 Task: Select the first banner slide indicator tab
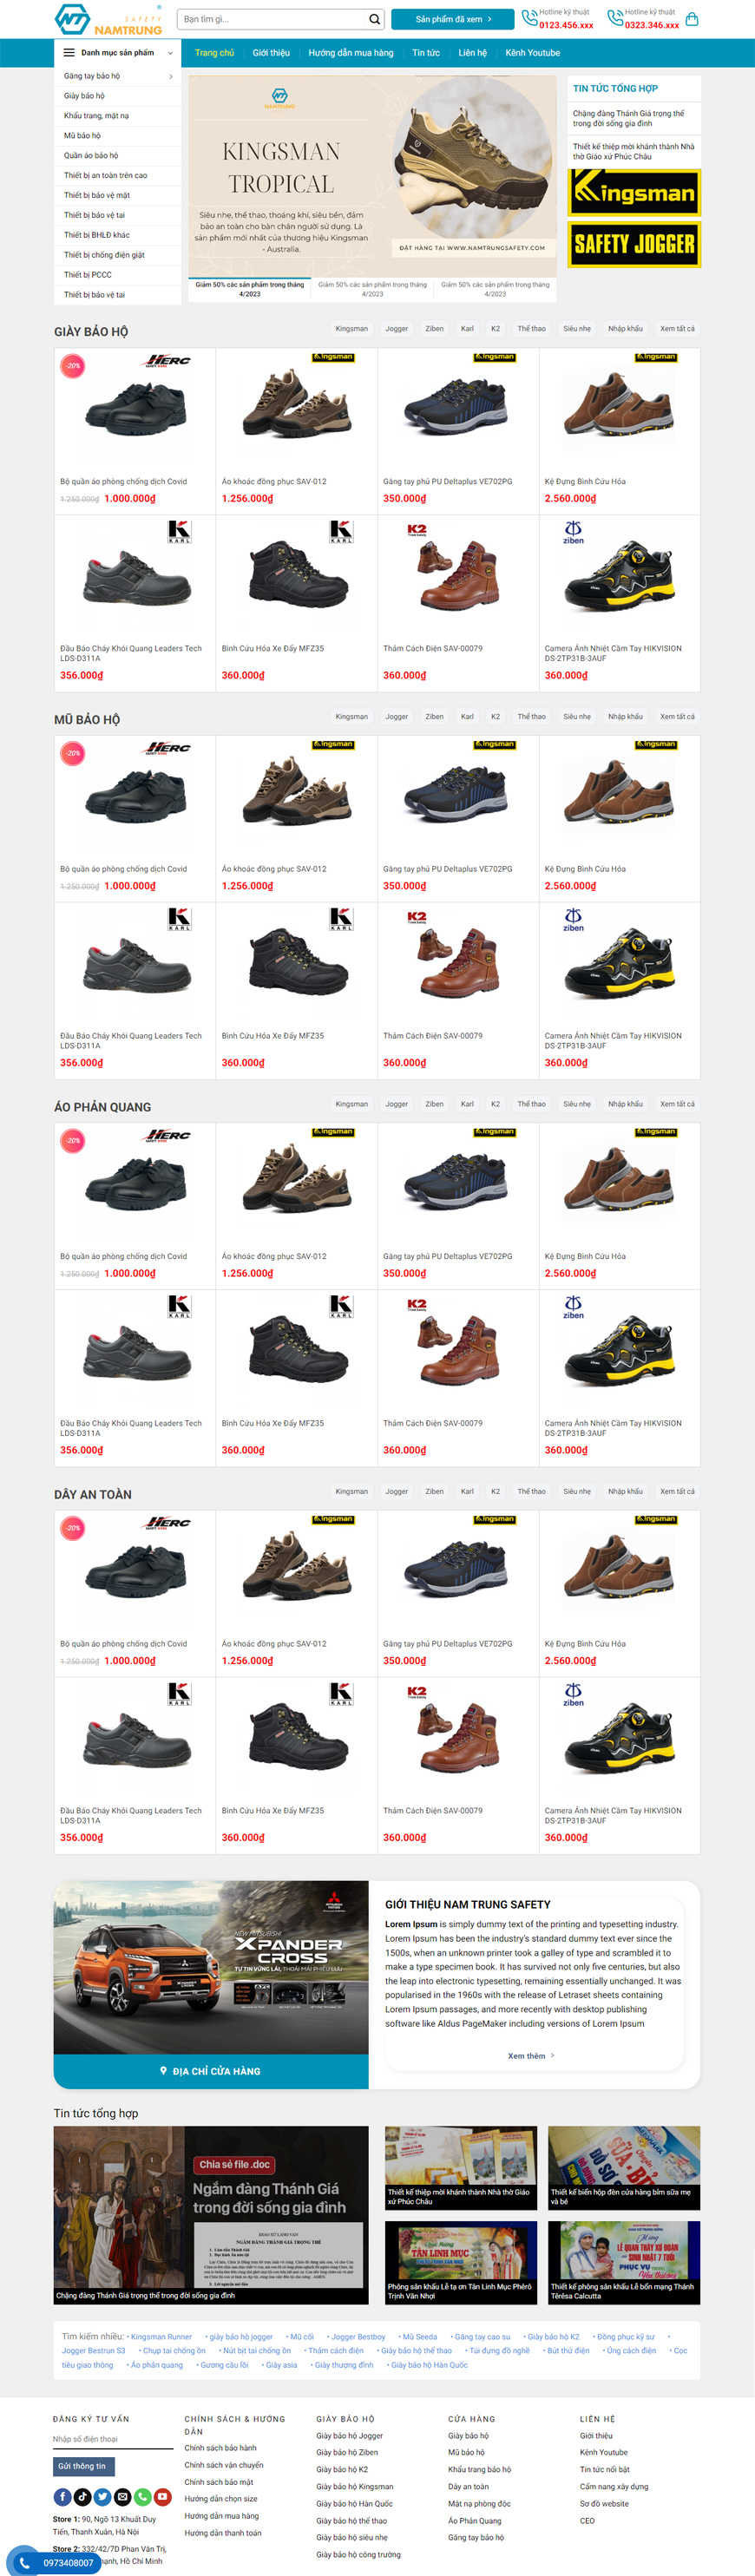[x=249, y=289]
